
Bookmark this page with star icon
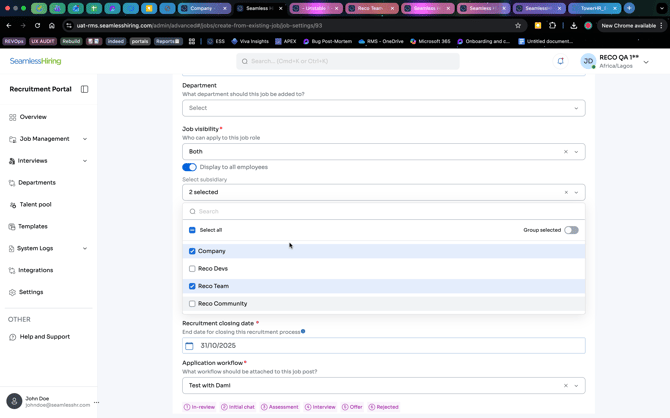[518, 25]
